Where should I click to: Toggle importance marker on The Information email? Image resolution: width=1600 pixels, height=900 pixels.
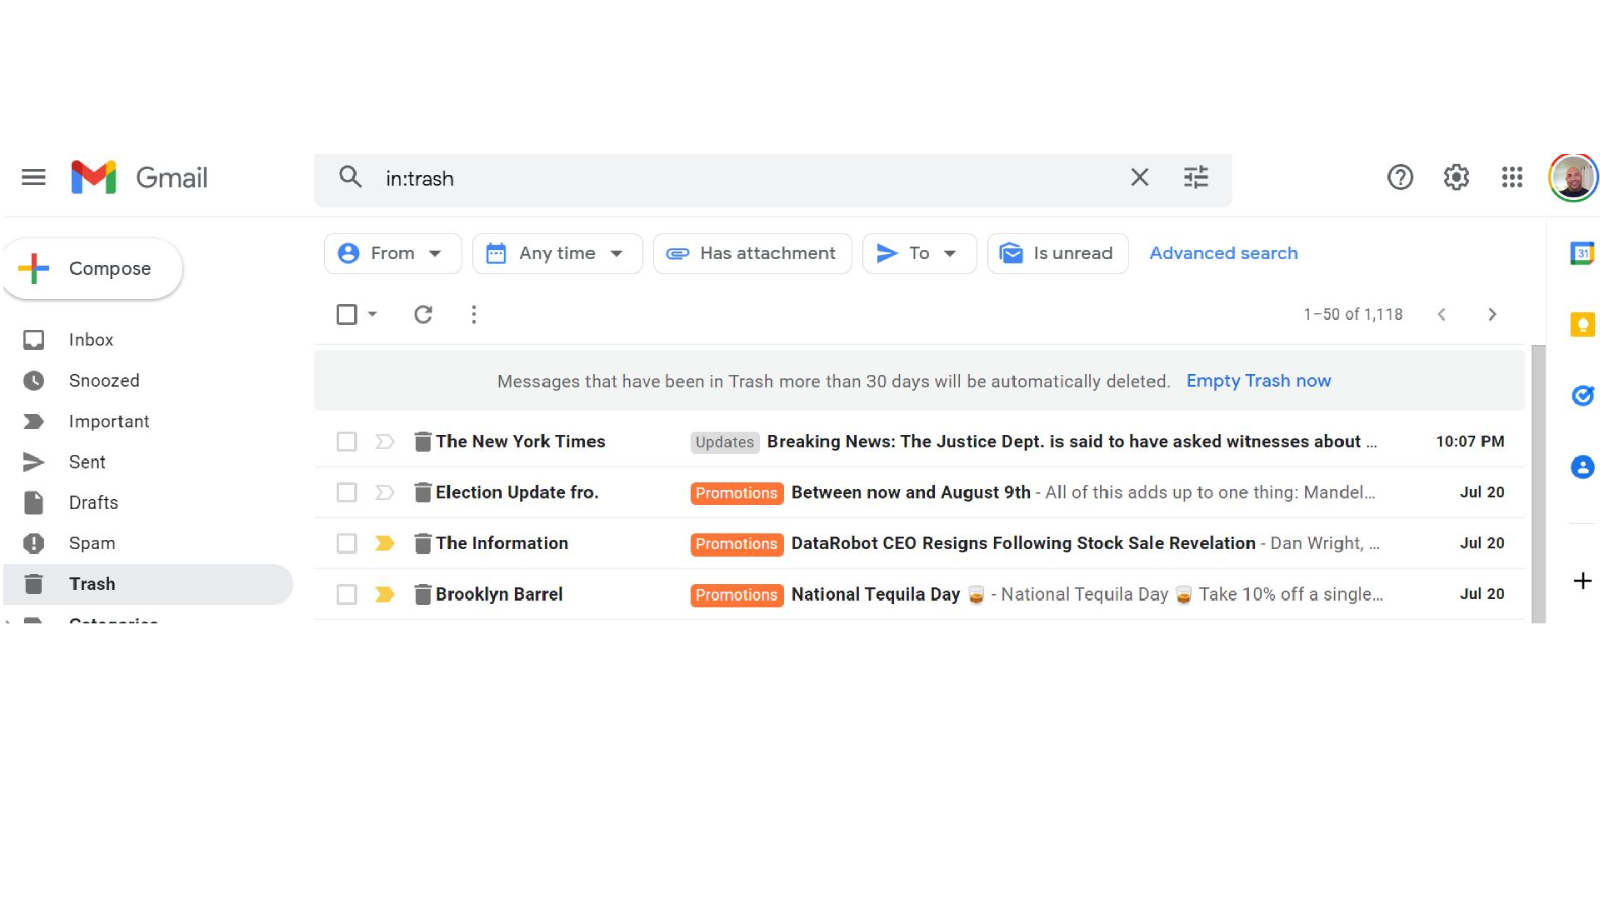(385, 544)
